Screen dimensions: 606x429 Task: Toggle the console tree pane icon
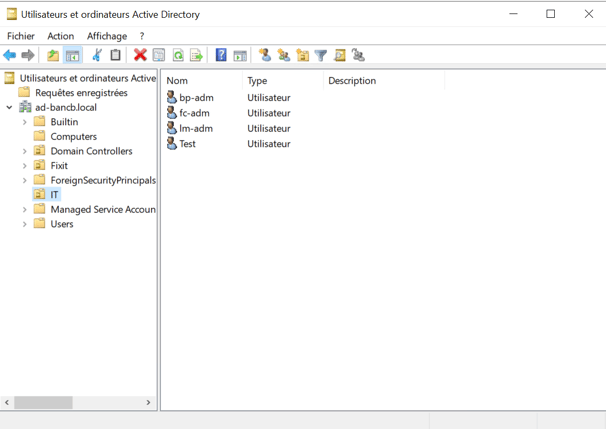tap(72, 55)
